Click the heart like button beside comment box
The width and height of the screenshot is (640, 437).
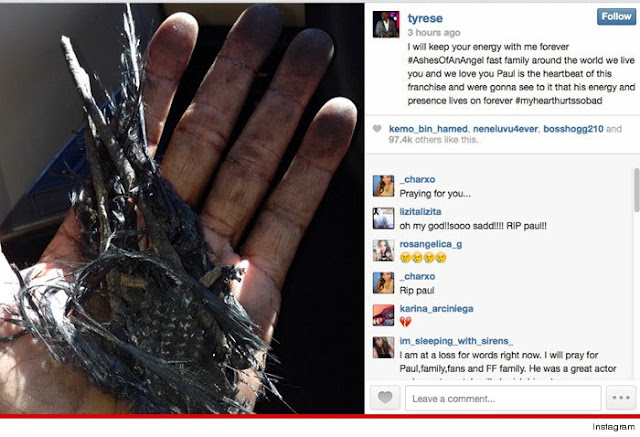[385, 397]
